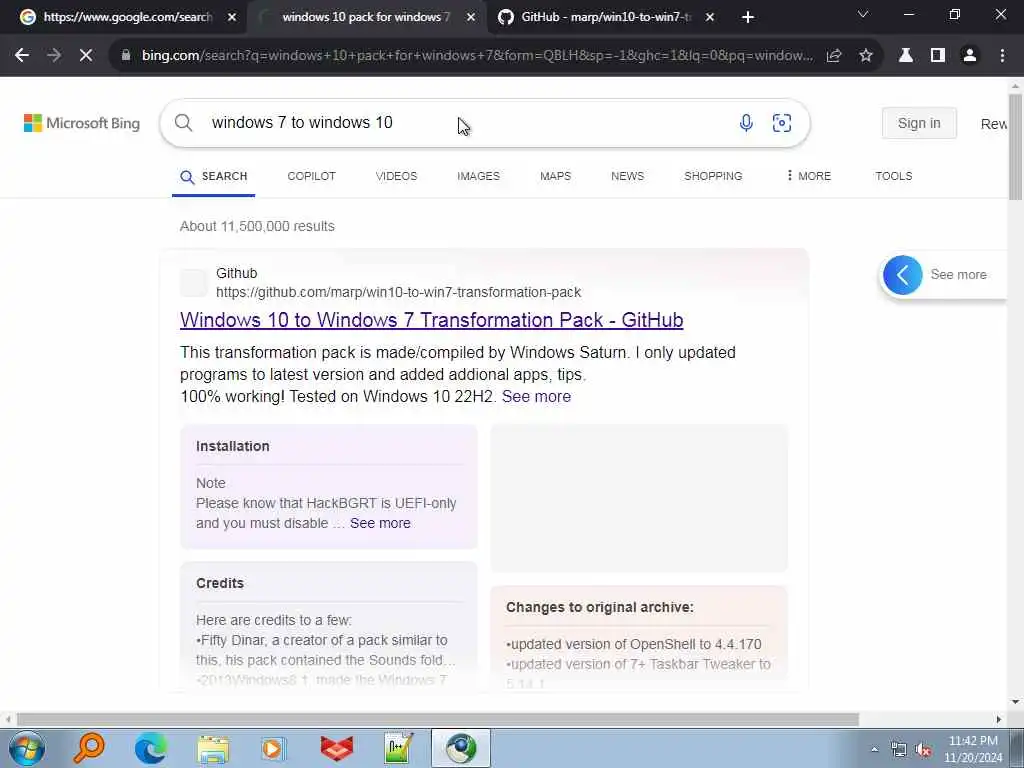This screenshot has width=1024, height=768.
Task: Open the MAPS results tab
Action: click(x=556, y=176)
